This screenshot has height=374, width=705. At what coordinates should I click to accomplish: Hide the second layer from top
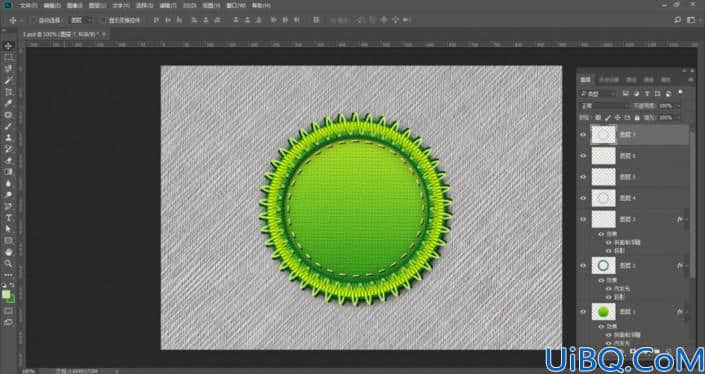pyautogui.click(x=583, y=156)
